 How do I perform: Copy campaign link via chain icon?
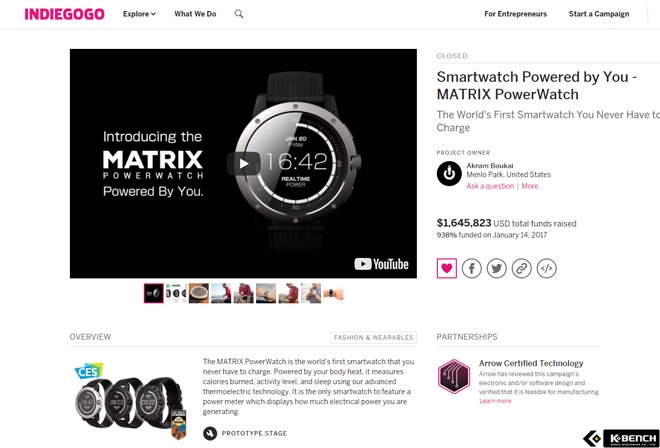(x=522, y=268)
